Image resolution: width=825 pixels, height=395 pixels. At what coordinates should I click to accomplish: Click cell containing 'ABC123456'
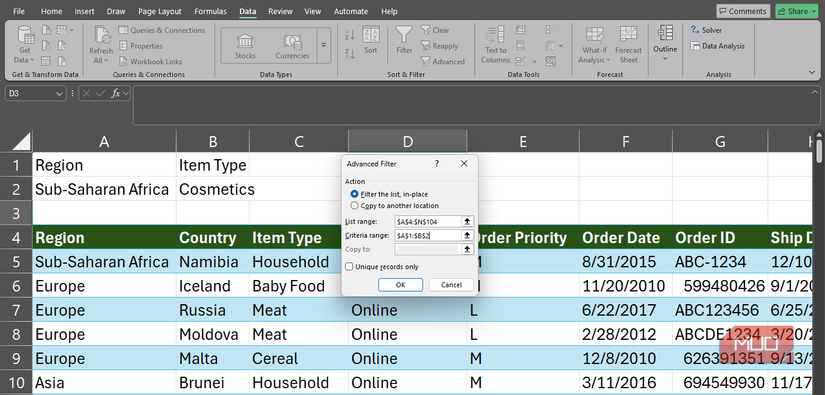click(719, 310)
